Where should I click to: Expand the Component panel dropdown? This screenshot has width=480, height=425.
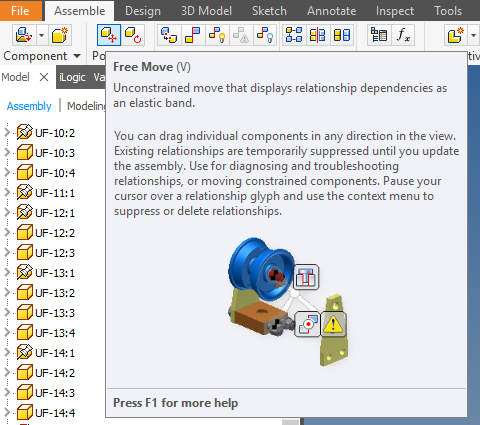click(77, 56)
